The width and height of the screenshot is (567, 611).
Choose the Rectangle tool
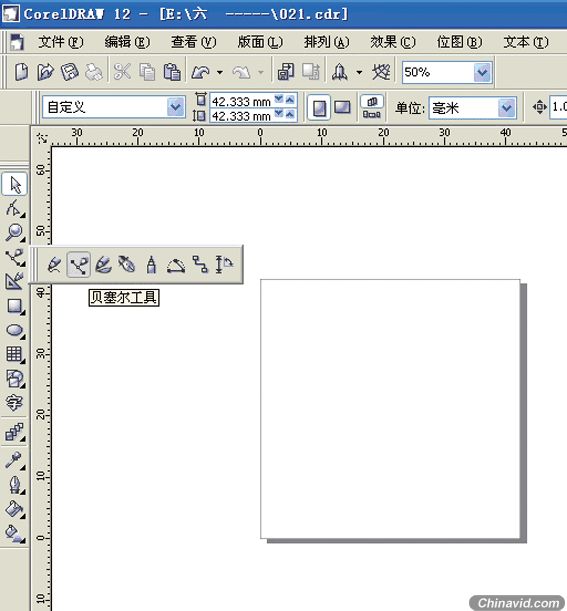tap(15, 306)
